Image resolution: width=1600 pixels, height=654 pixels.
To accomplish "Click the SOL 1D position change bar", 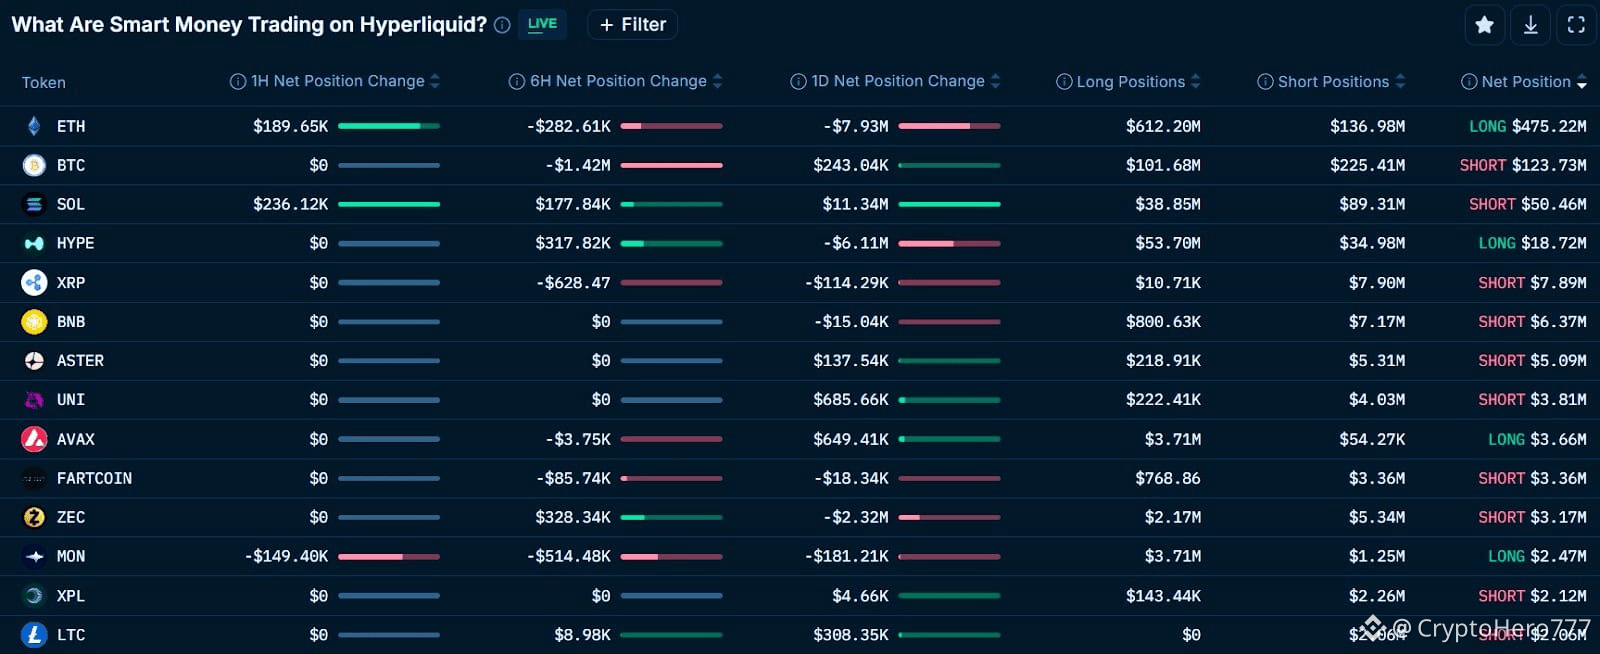I will pos(949,204).
